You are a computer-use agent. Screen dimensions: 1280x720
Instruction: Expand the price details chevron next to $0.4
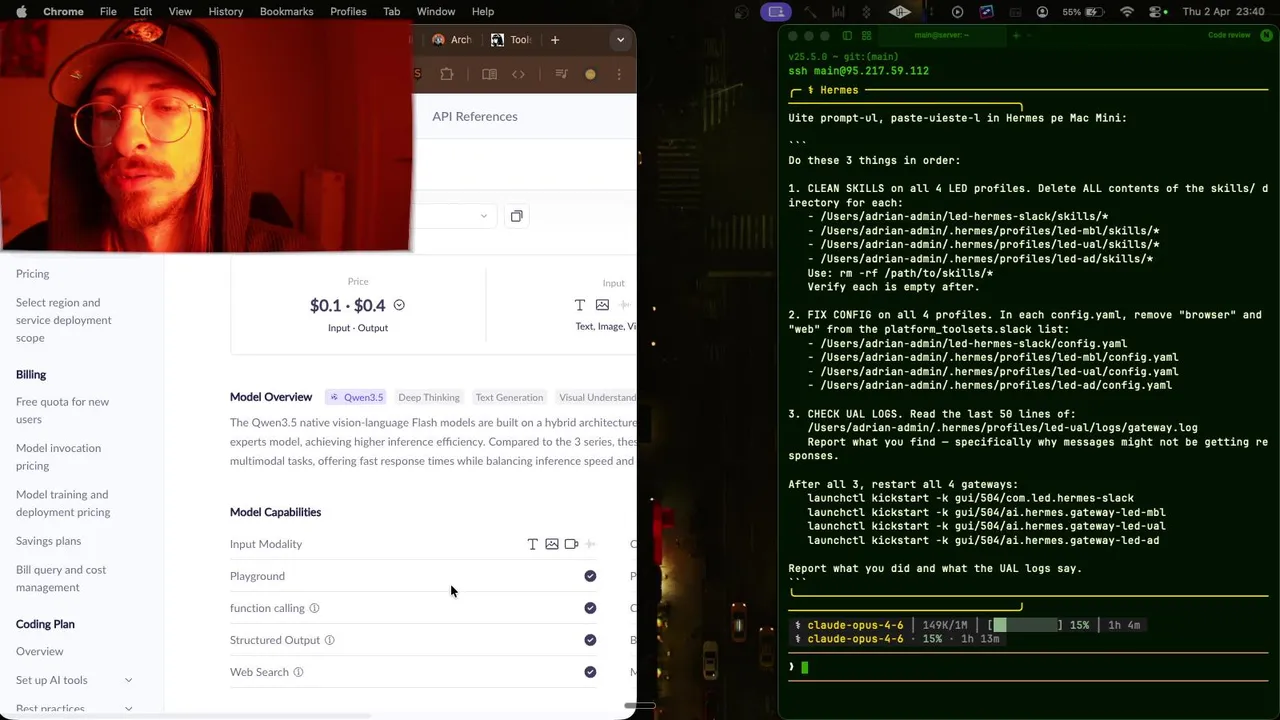(399, 305)
